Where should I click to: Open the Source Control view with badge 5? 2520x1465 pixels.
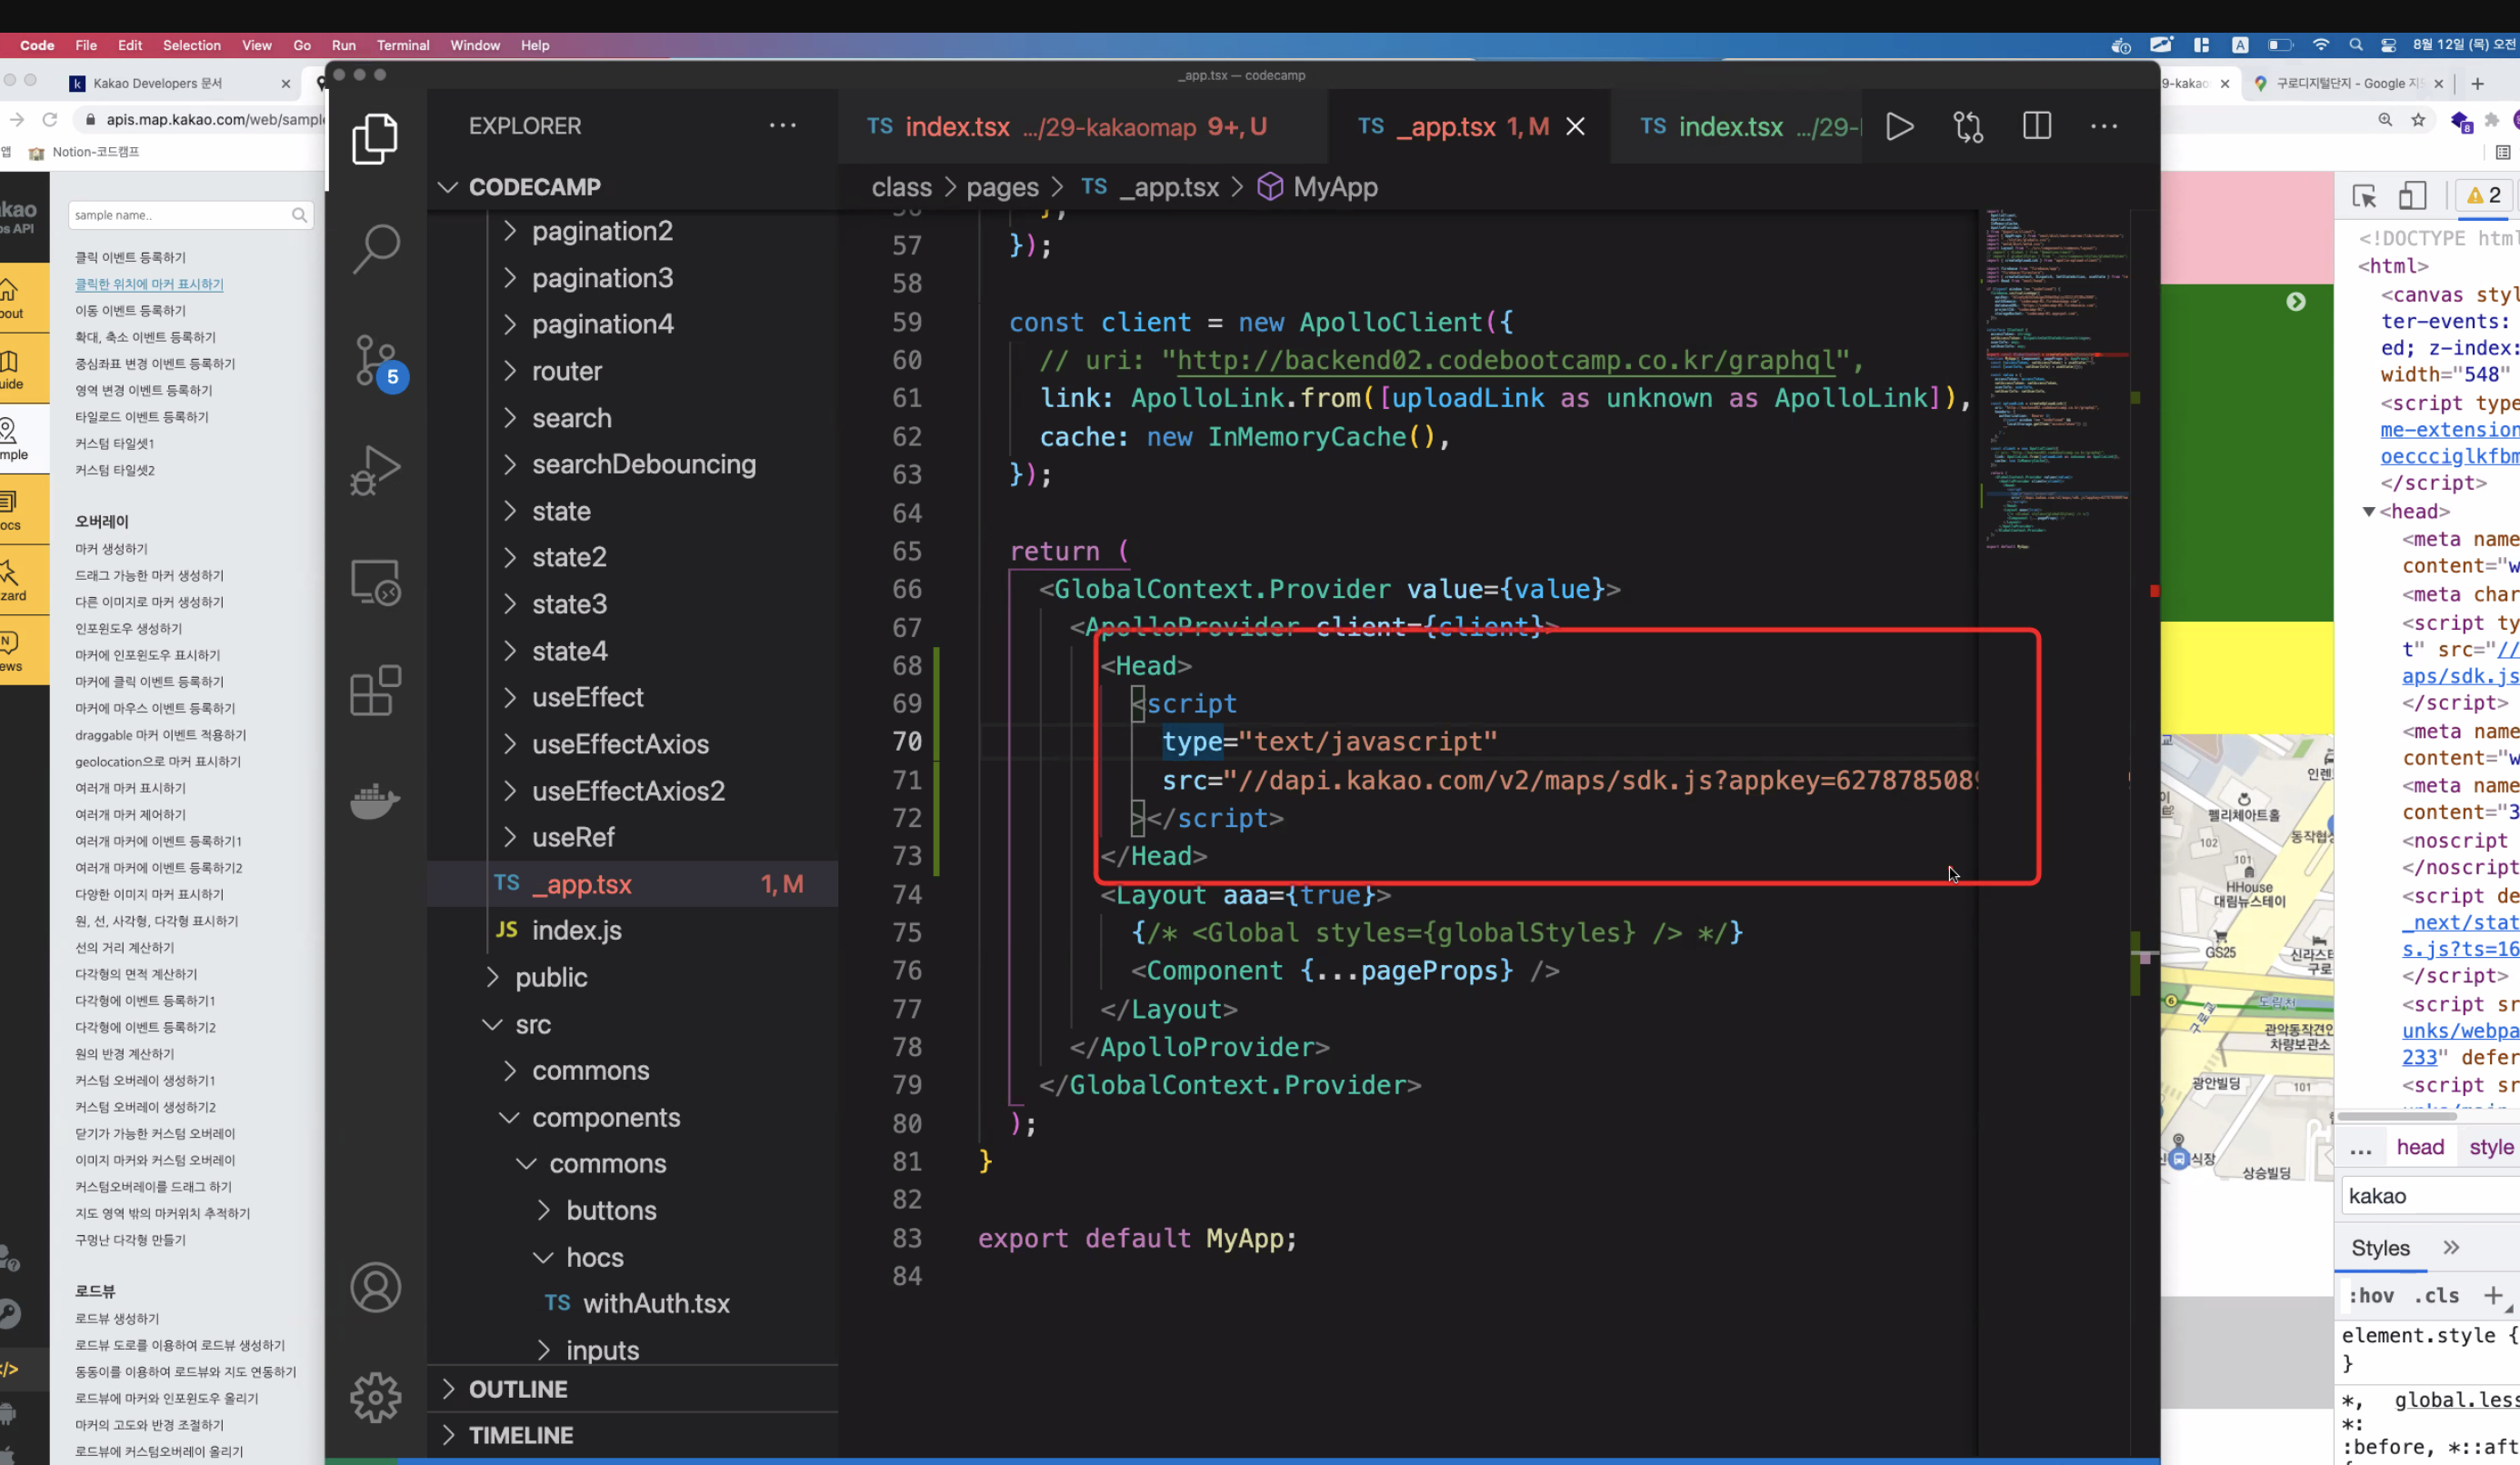375,362
